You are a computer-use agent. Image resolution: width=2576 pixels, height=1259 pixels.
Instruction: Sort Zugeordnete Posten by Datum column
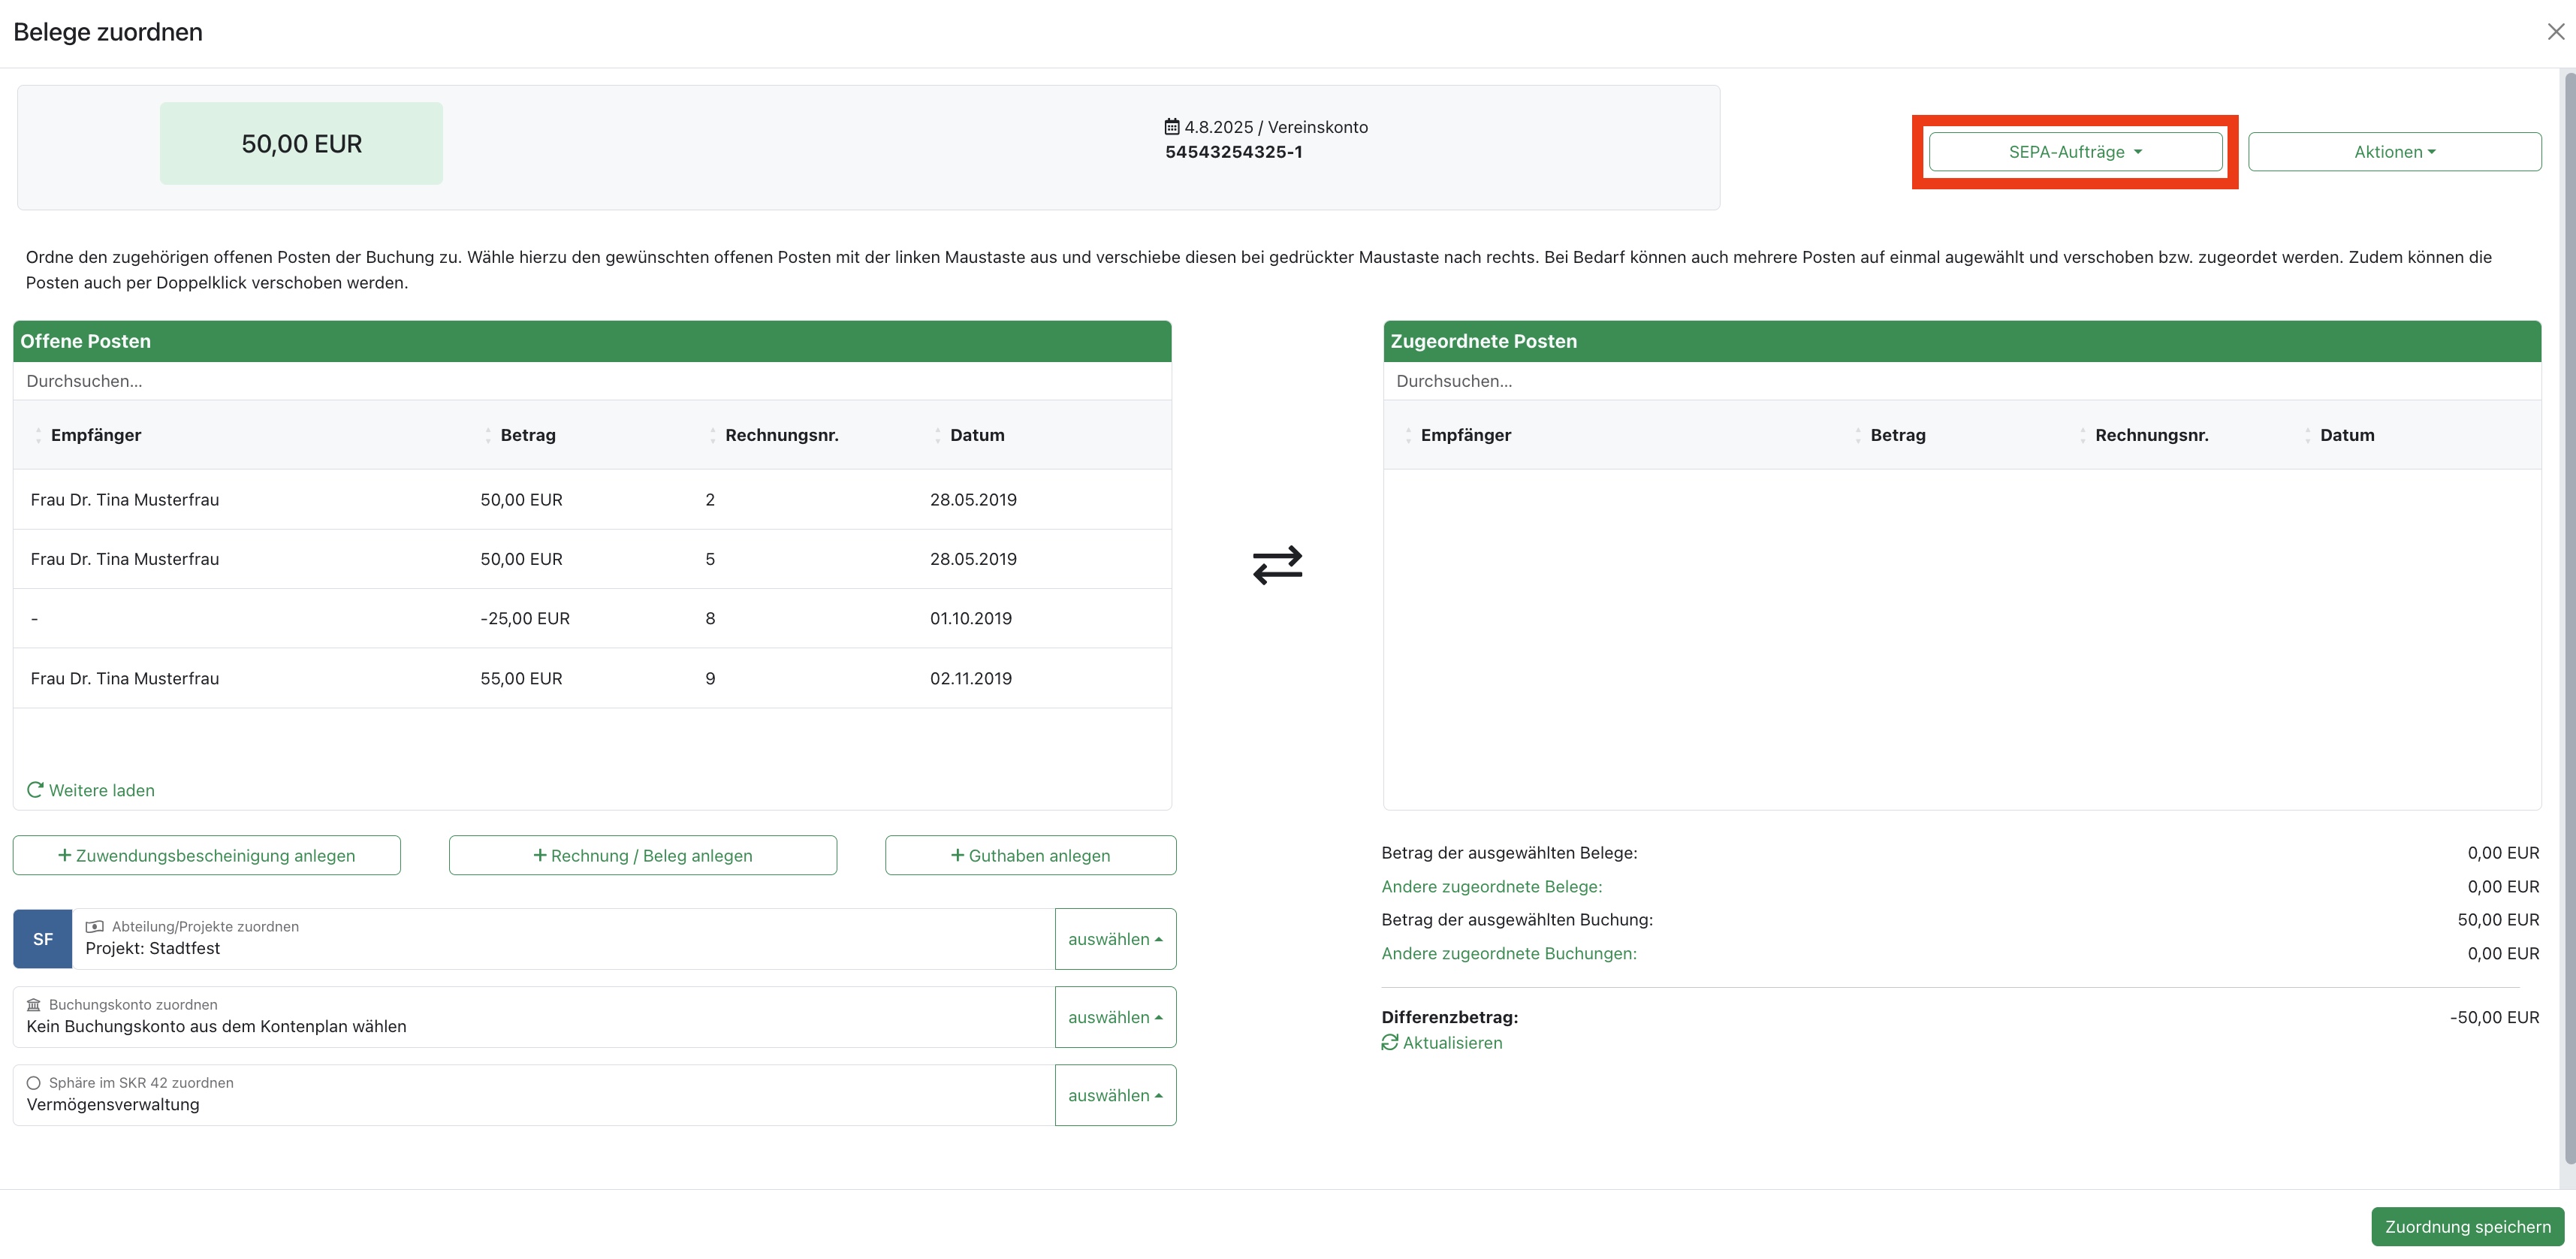(x=2346, y=435)
